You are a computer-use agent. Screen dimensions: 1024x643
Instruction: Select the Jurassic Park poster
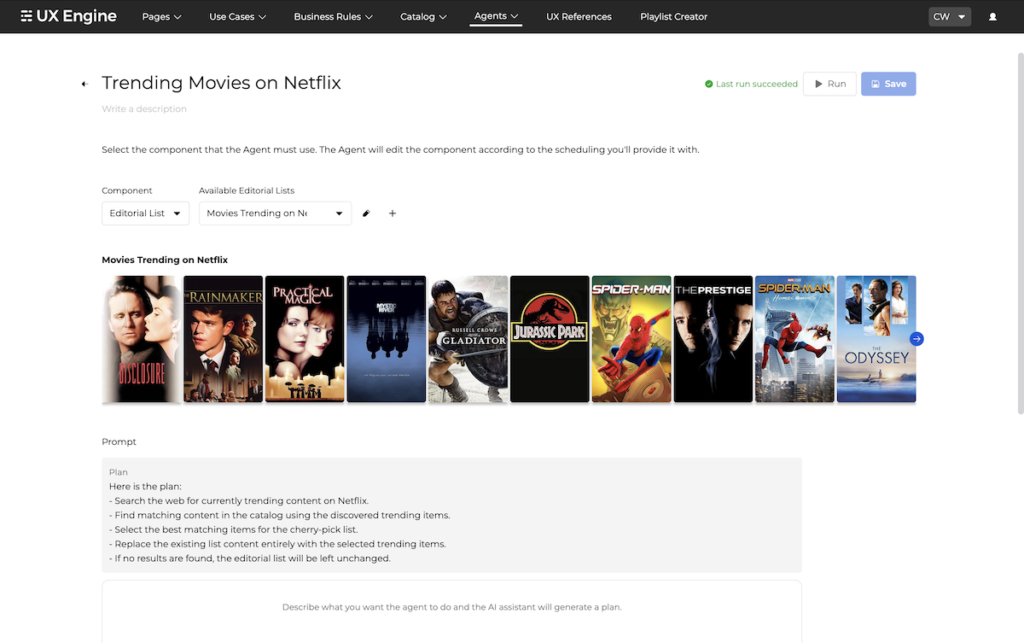point(549,339)
